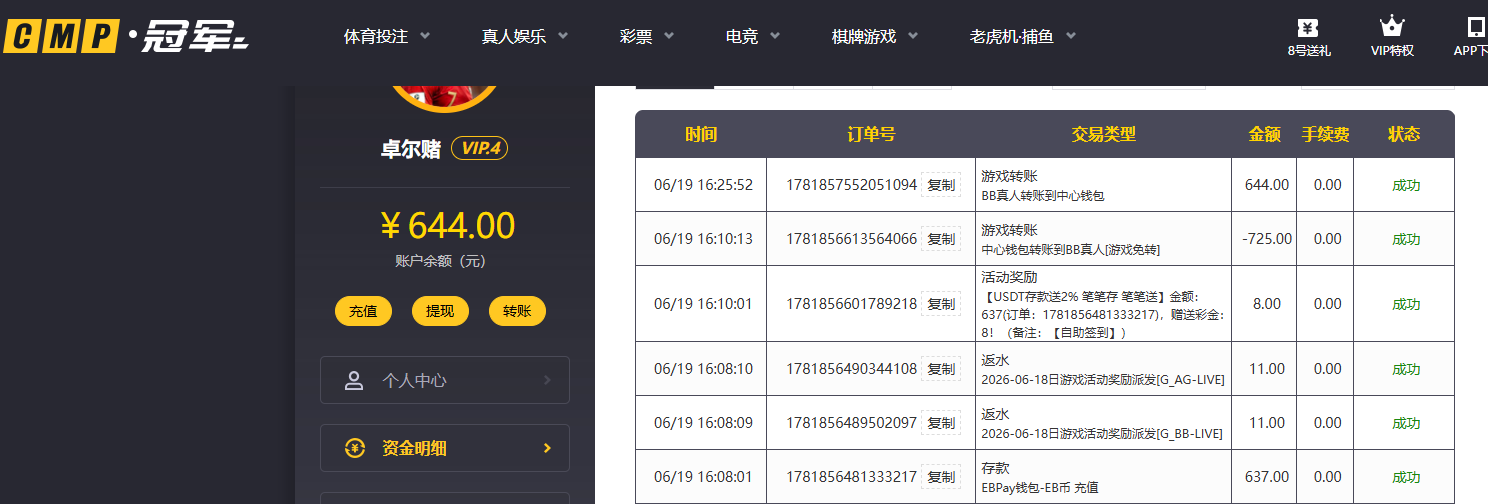
Task: Copy order number 1781856601789218
Action: coord(941,304)
